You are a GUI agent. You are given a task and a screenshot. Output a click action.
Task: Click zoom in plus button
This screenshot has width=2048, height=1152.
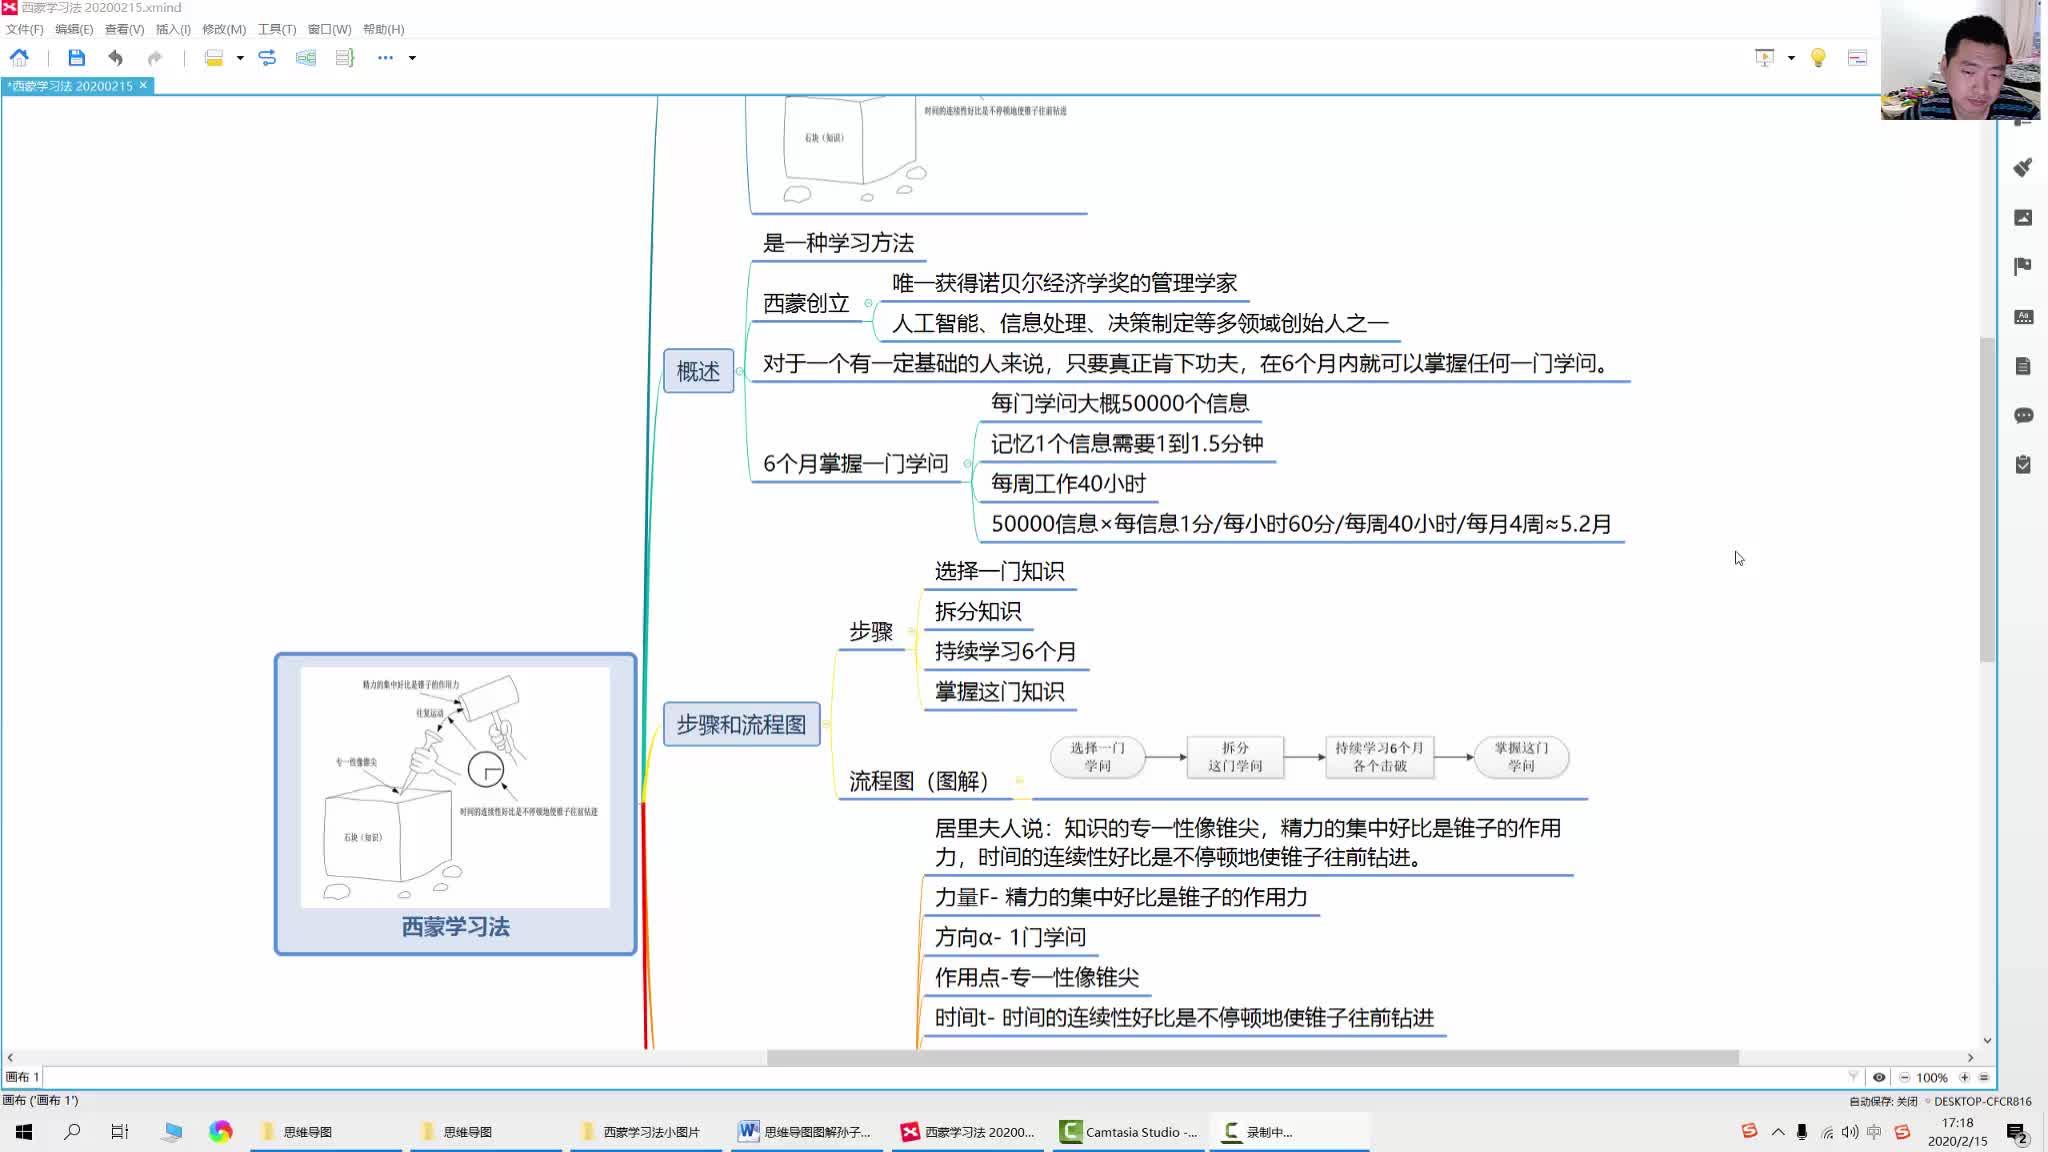pyautogui.click(x=1964, y=1077)
